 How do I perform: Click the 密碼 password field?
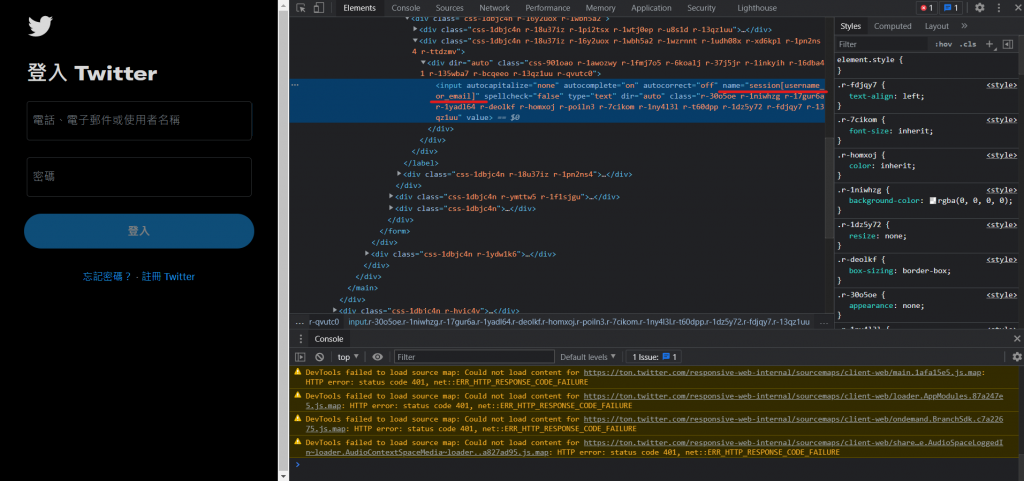(139, 177)
